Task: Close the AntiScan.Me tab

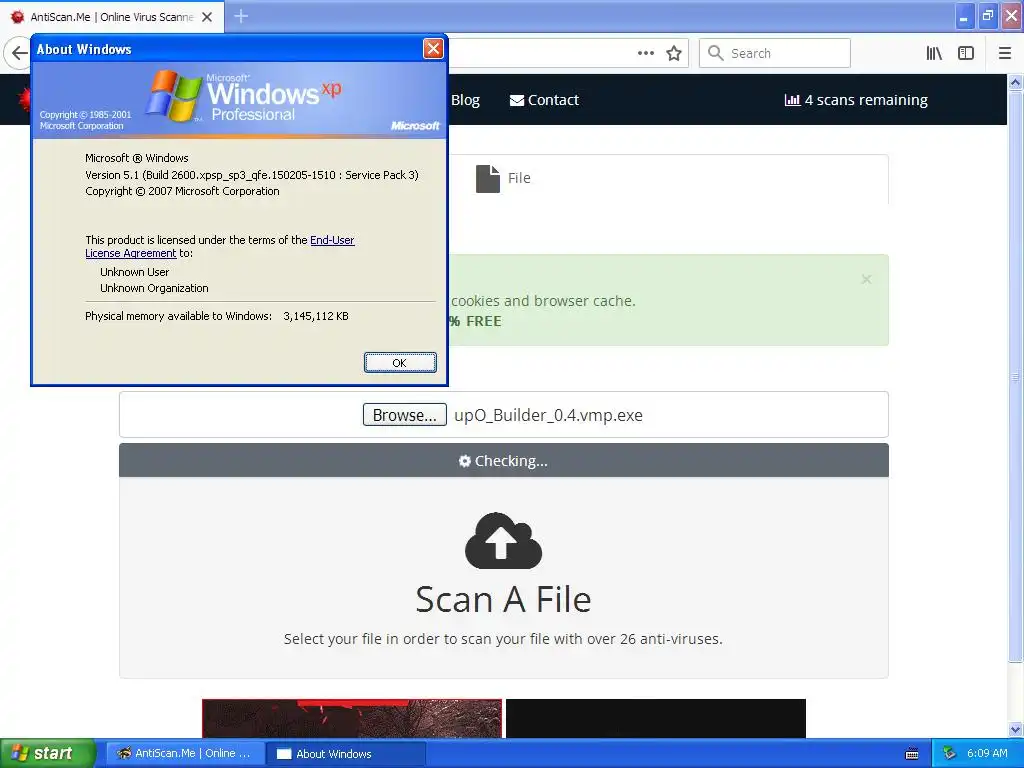Action: [x=207, y=17]
